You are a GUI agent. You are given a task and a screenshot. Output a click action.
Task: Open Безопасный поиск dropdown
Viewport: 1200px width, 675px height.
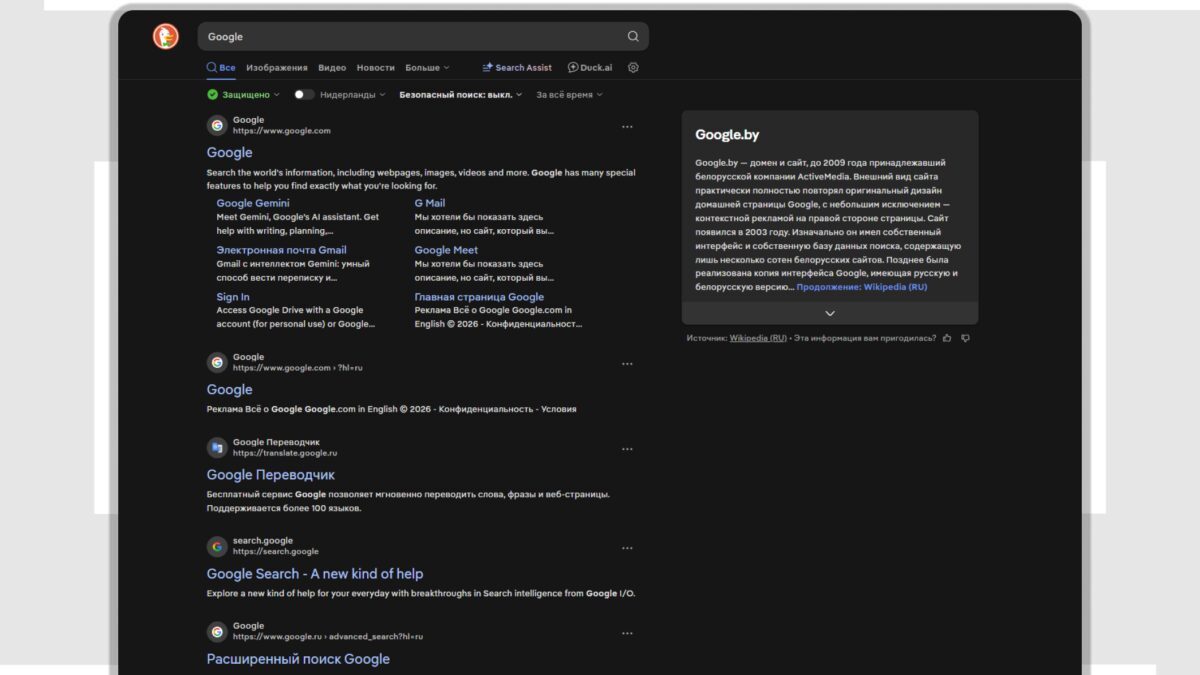[460, 95]
